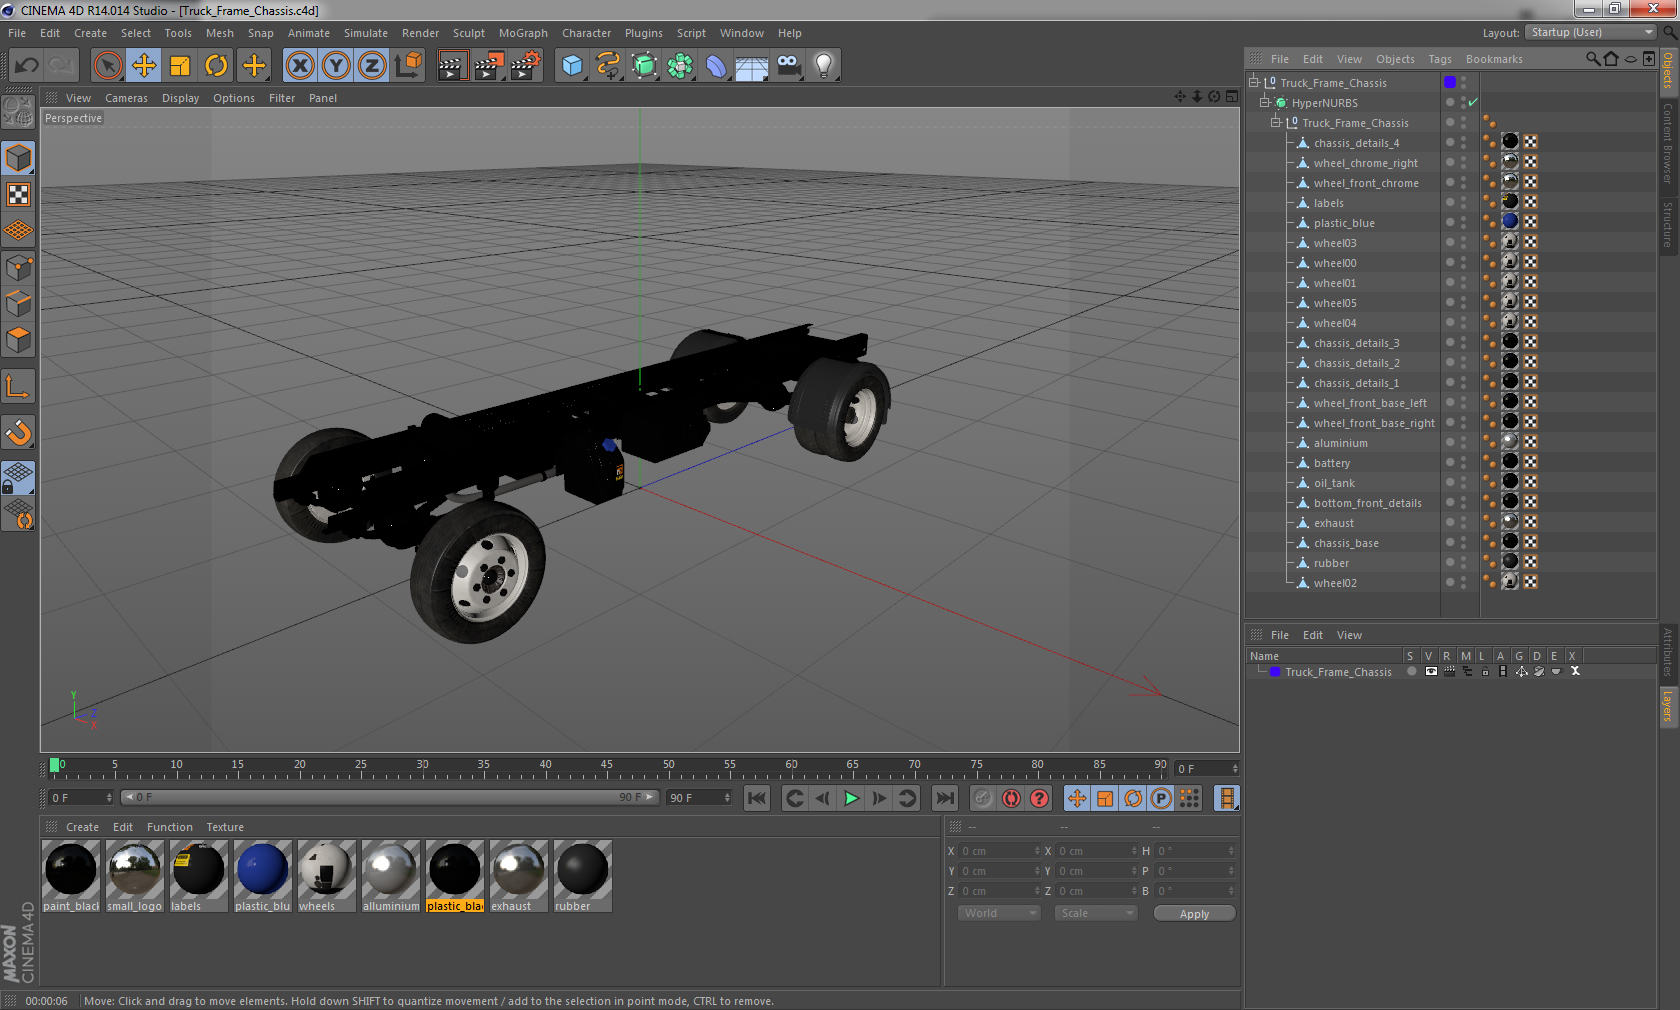This screenshot has width=1680, height=1010.
Task: Collapse the nested Truck_Frame_Chassis null node
Action: pyautogui.click(x=1276, y=123)
